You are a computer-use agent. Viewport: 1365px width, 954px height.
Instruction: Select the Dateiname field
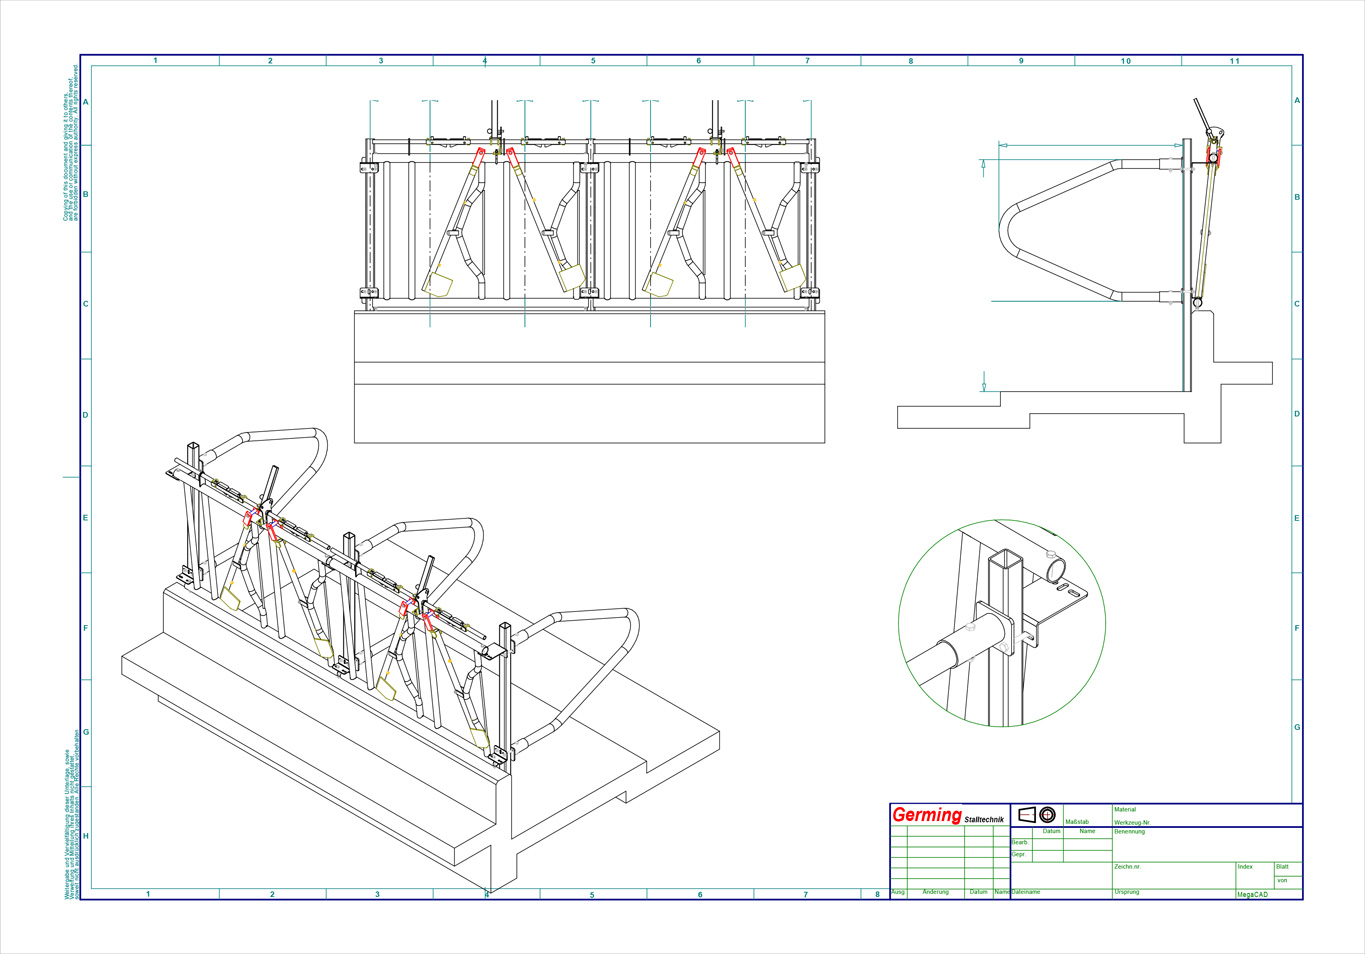click(x=1060, y=892)
